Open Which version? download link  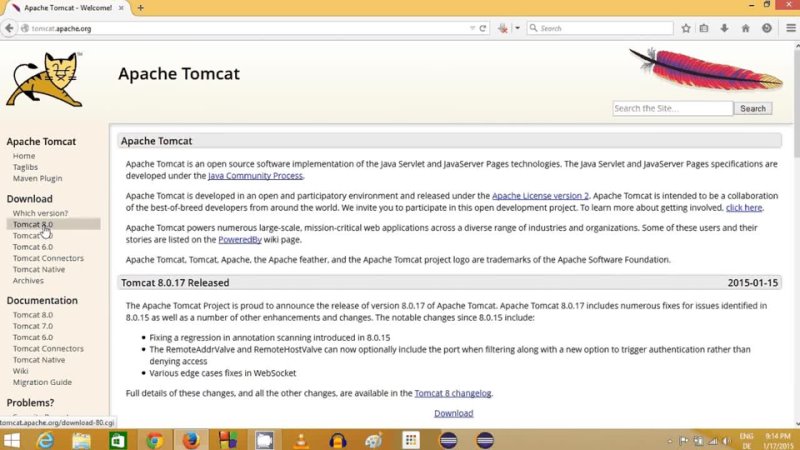(x=40, y=213)
